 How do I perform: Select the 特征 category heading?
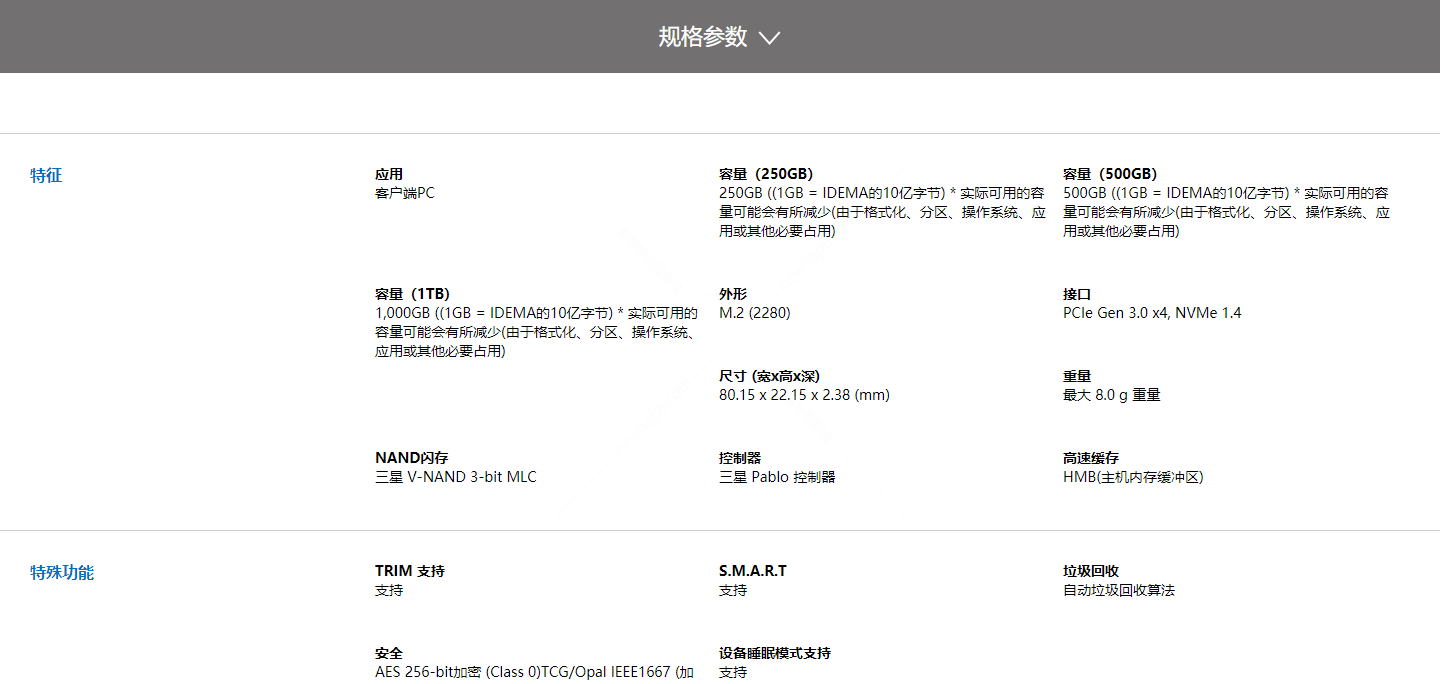pos(46,175)
